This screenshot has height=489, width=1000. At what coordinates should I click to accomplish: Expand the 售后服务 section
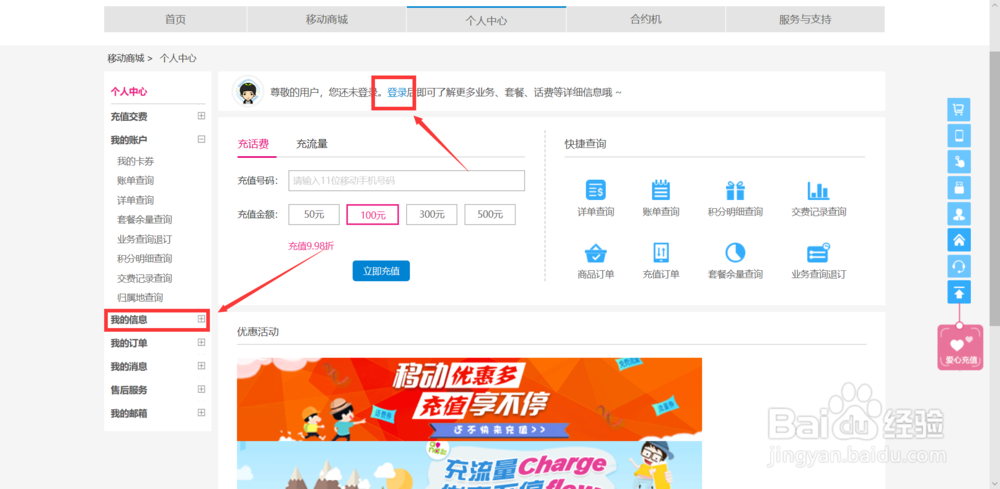pyautogui.click(x=202, y=389)
